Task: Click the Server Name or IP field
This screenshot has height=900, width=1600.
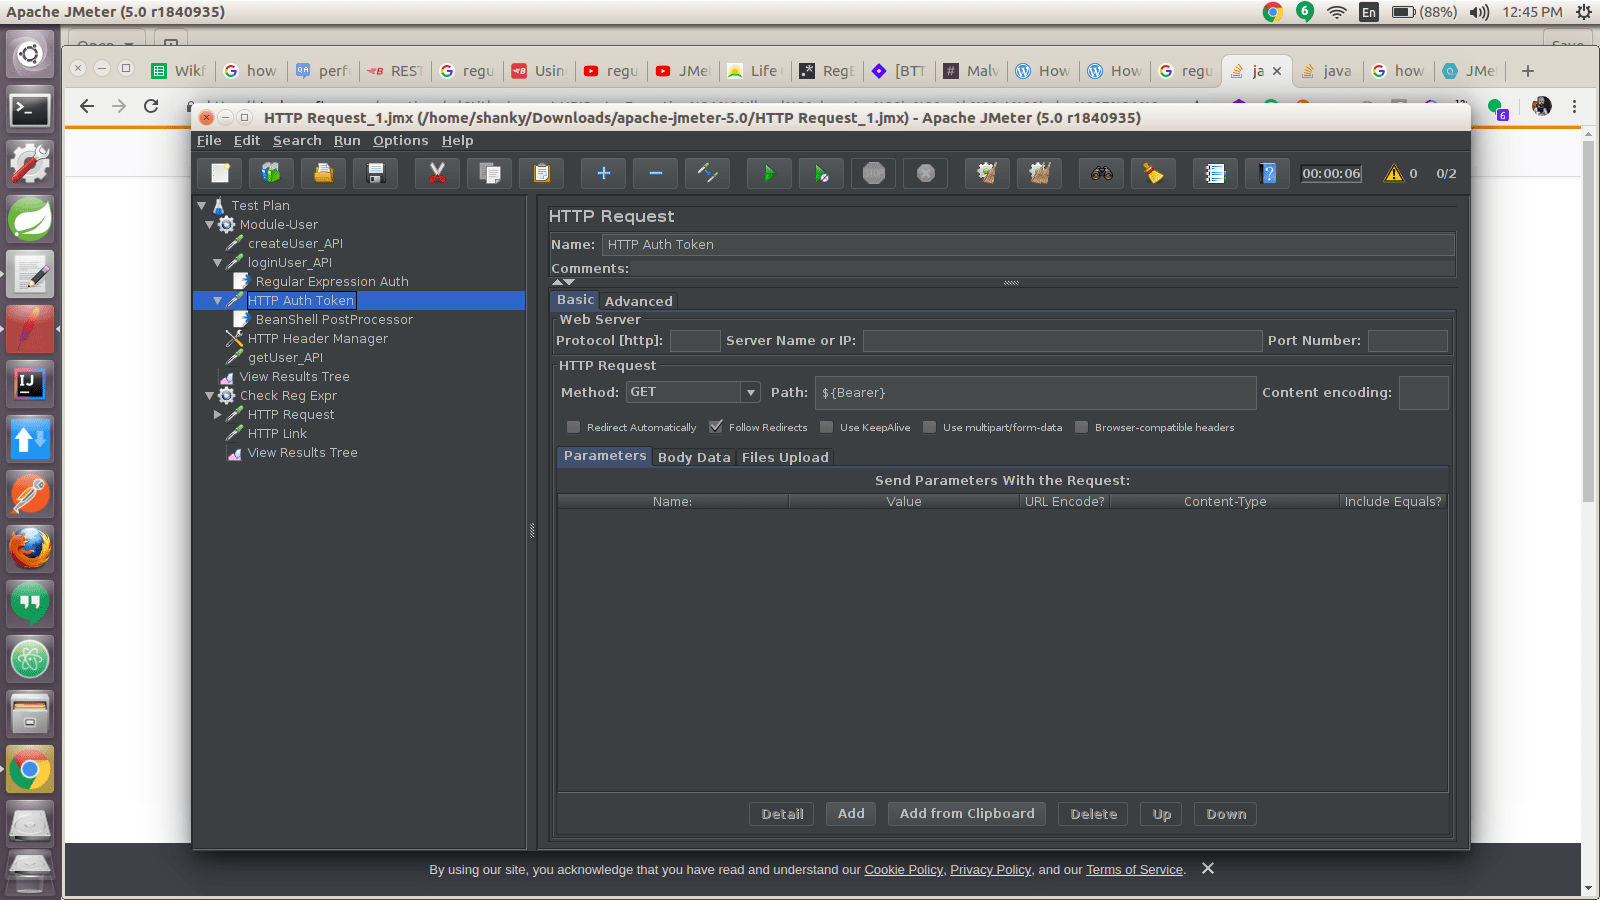Action: coord(1062,341)
